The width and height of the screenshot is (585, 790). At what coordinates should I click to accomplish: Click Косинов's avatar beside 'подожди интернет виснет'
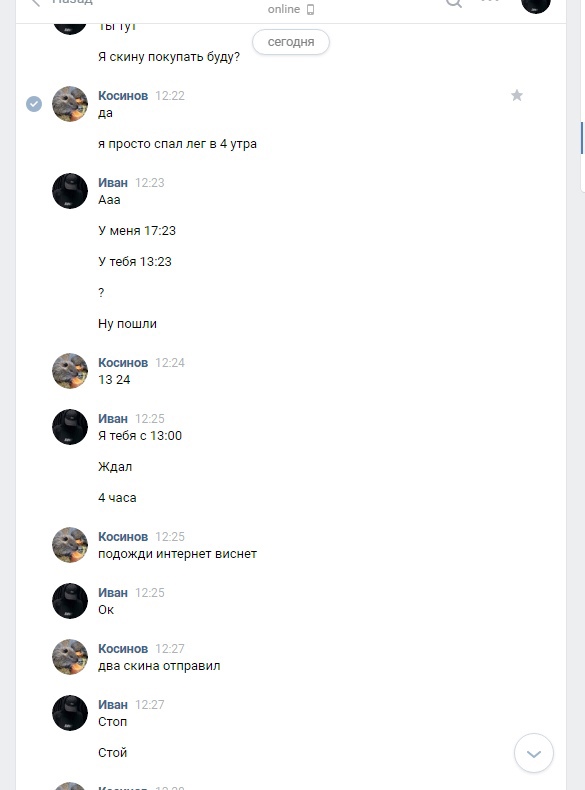pos(70,545)
